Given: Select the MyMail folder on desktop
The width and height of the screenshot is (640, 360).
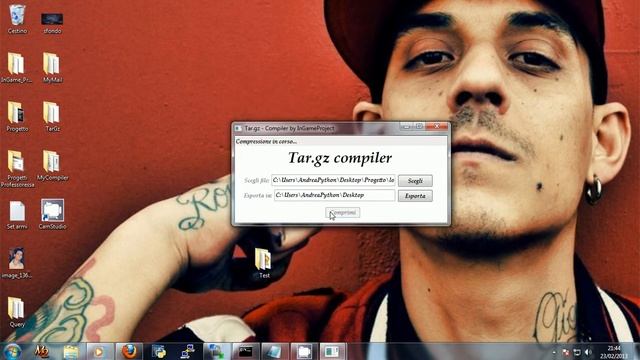Looking at the screenshot, I should pyautogui.click(x=52, y=68).
